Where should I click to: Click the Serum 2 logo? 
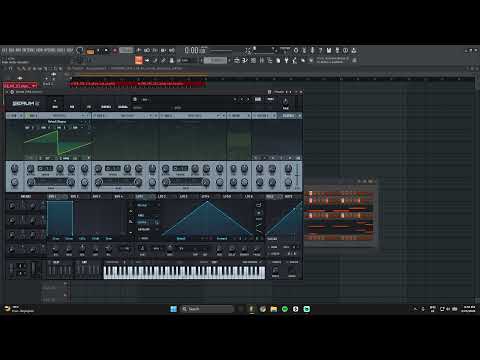[x=26, y=104]
